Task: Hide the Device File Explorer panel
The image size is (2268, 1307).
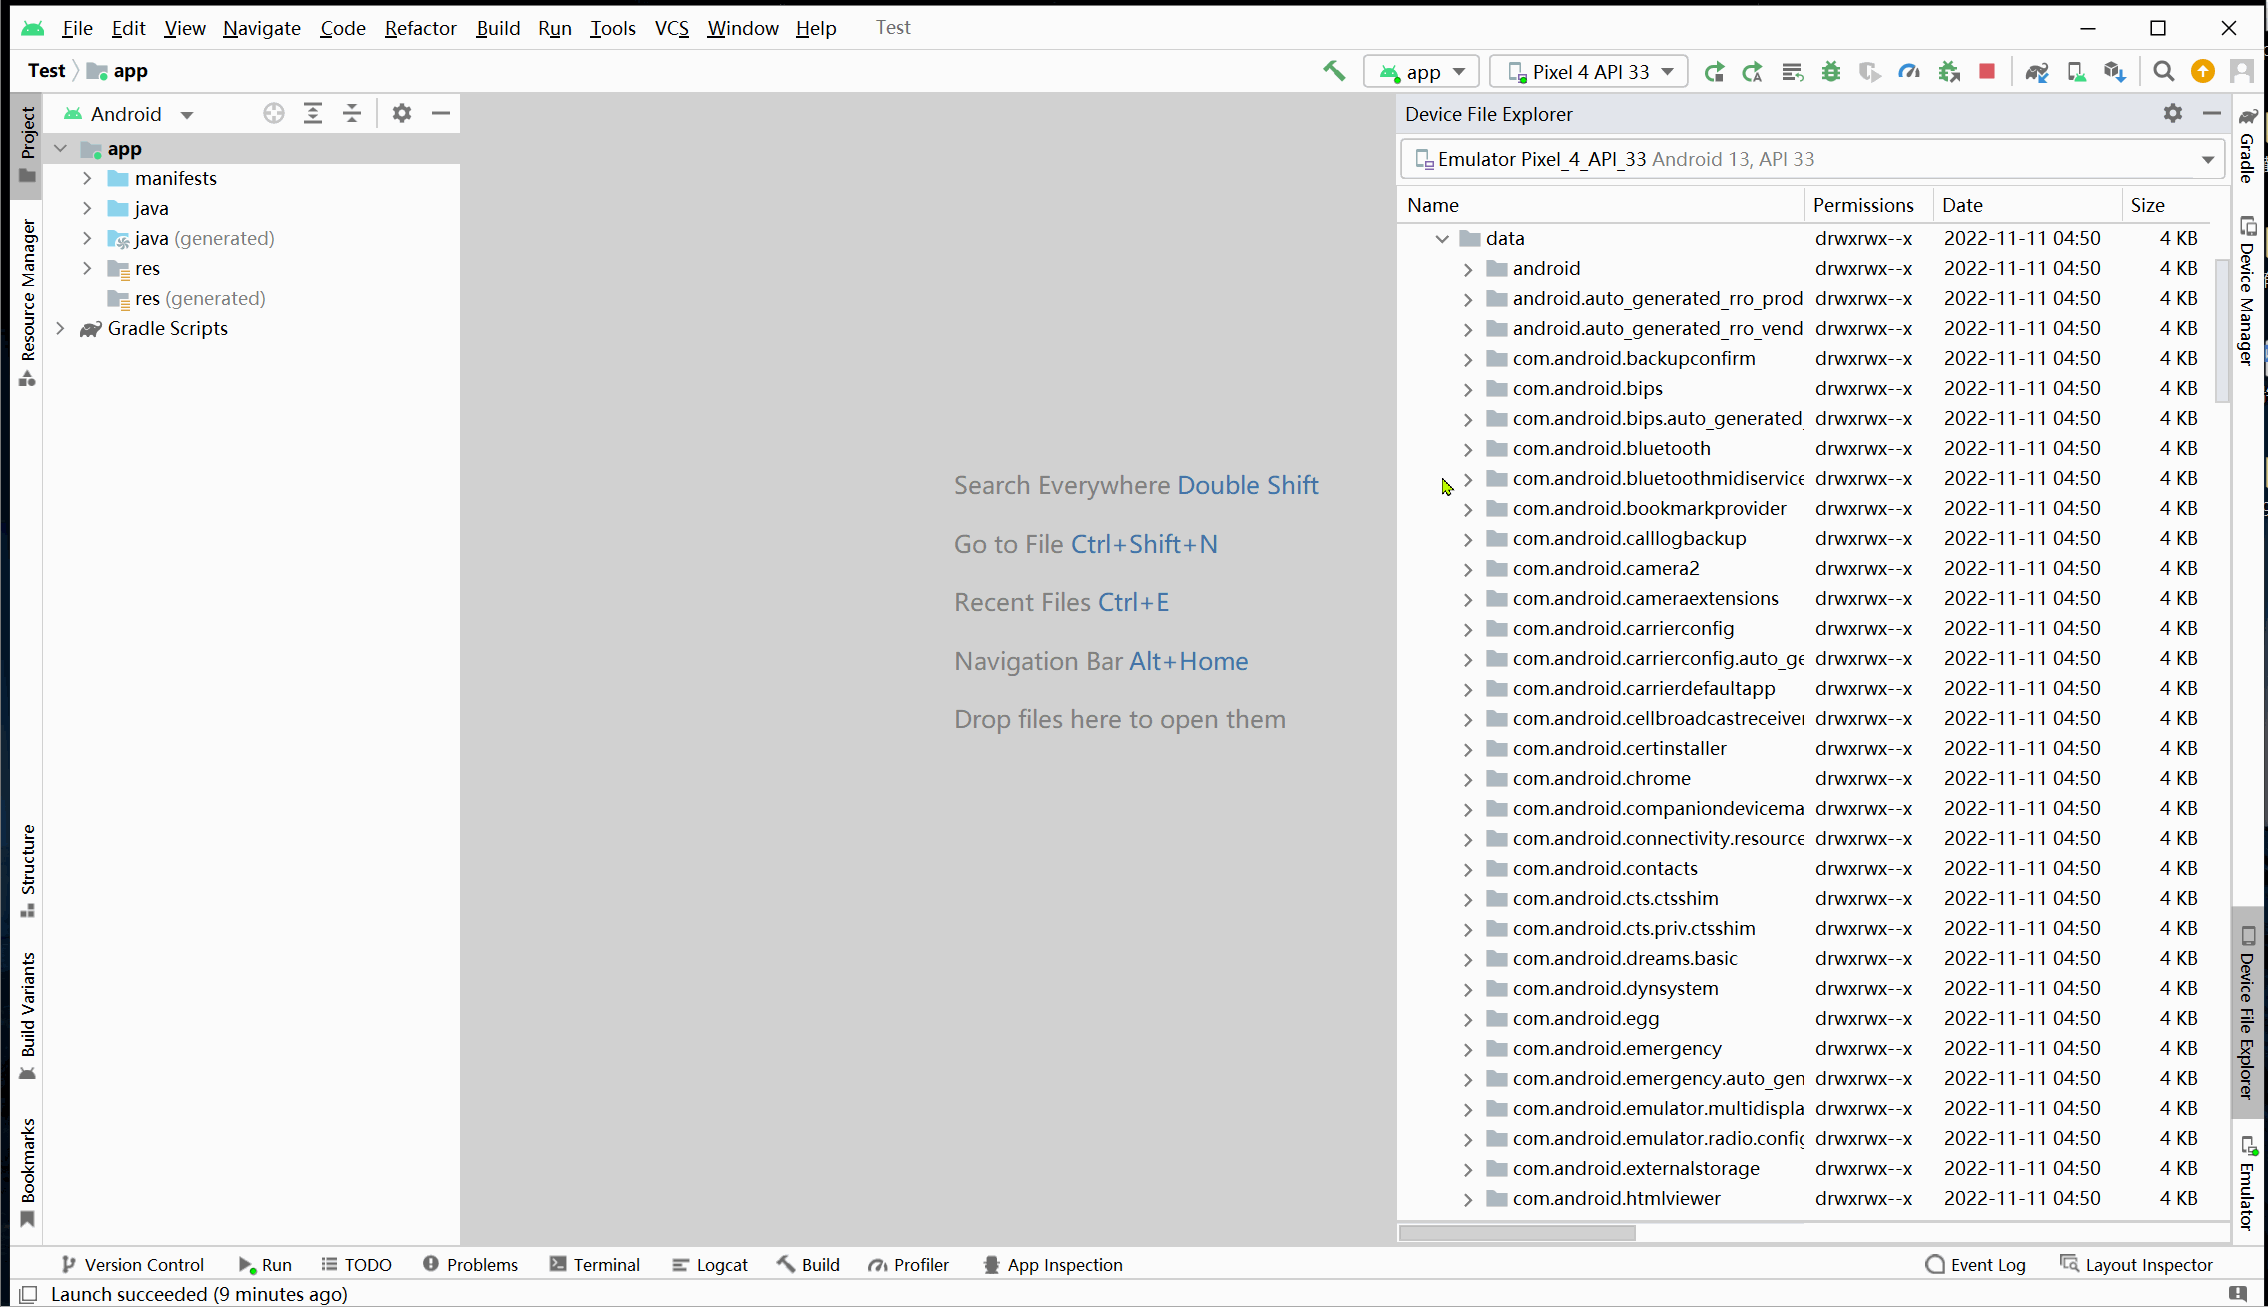Action: coord(2212,114)
